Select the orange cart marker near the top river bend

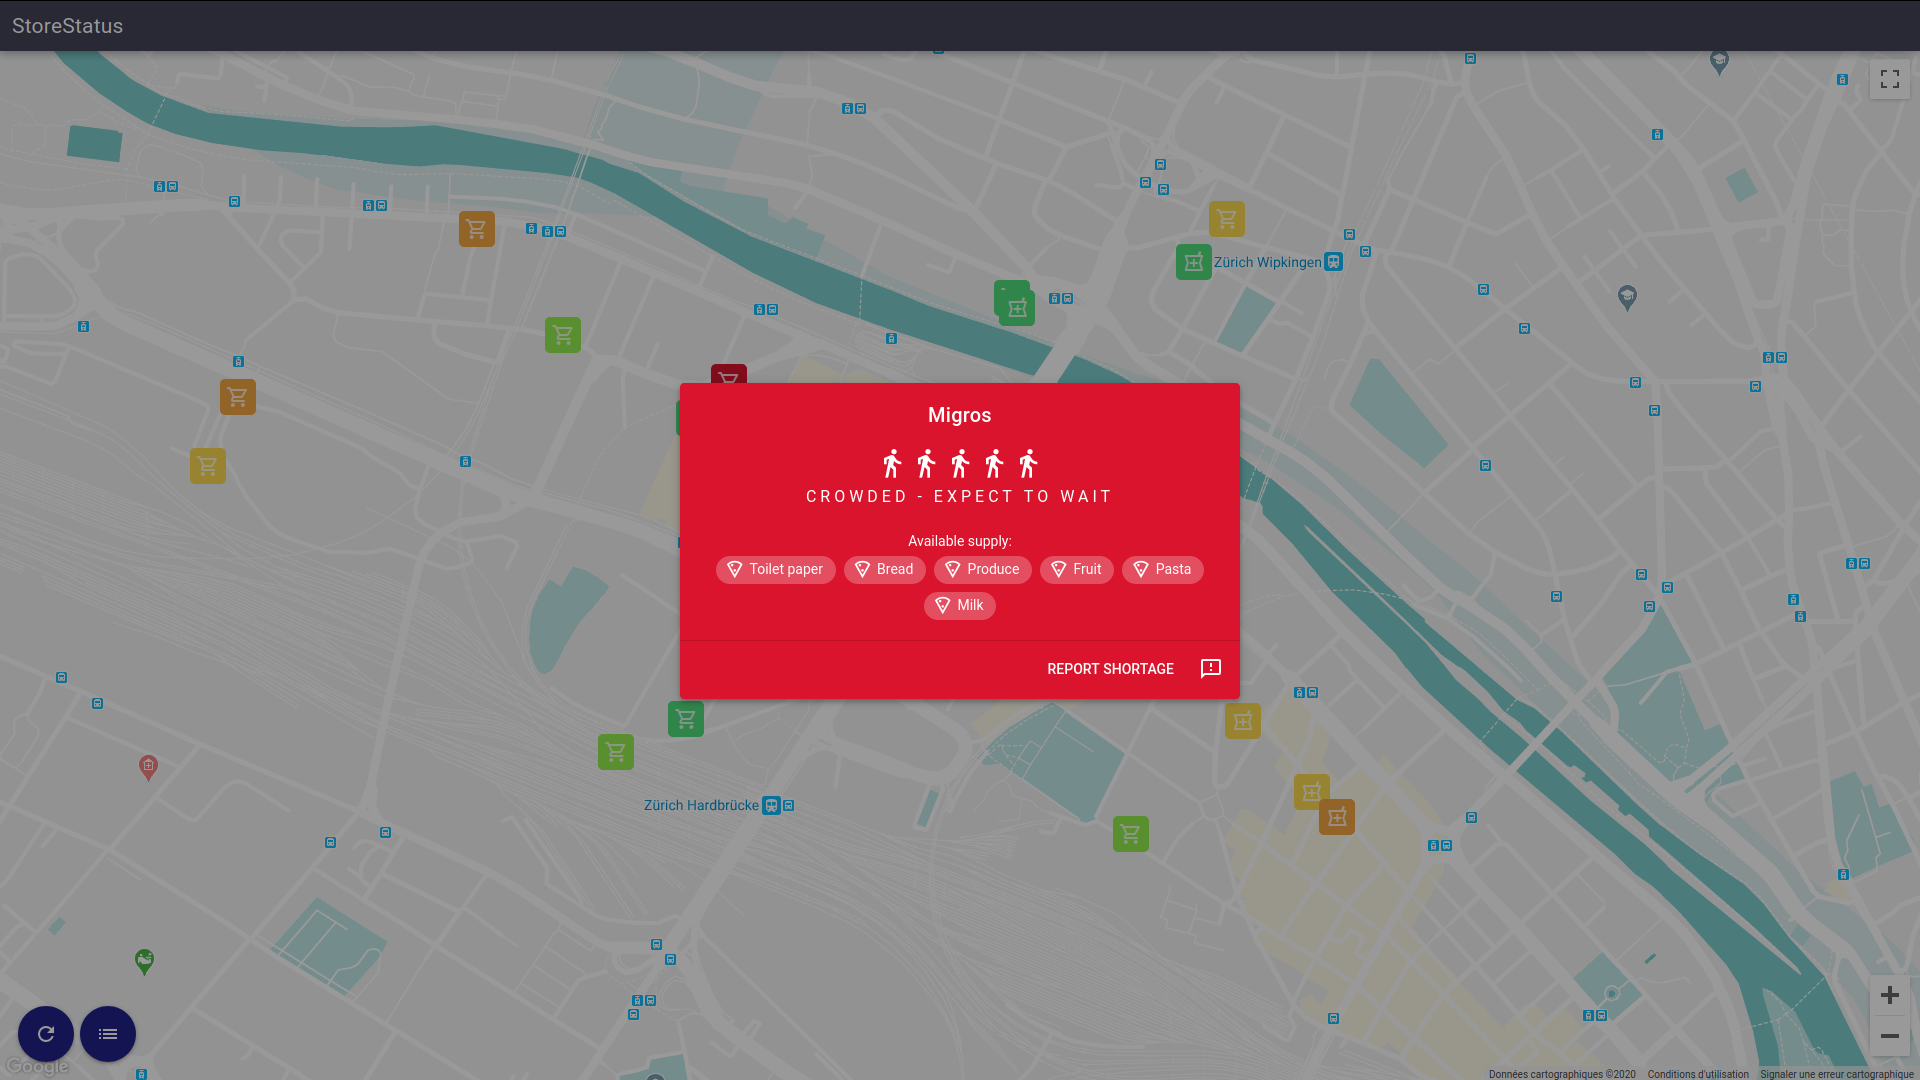click(x=477, y=229)
